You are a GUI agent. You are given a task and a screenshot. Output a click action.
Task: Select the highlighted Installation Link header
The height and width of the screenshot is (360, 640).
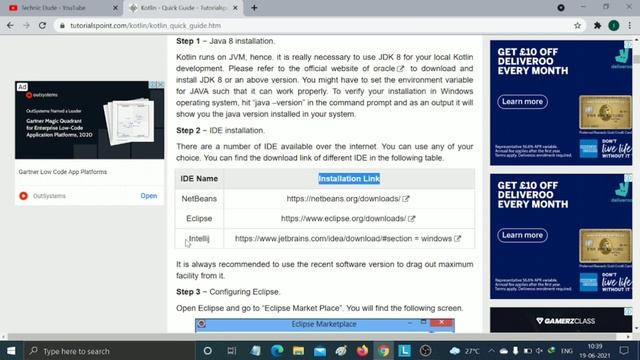click(x=349, y=179)
